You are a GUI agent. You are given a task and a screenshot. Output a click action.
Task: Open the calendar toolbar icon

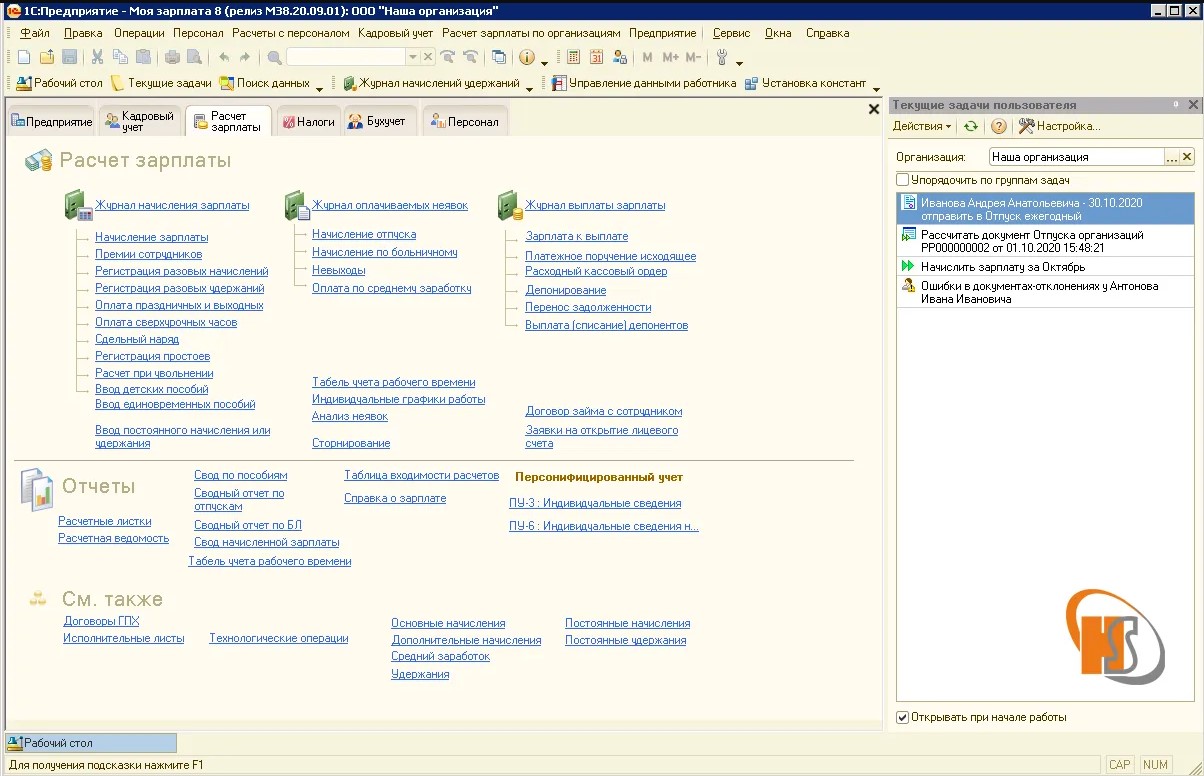click(x=597, y=57)
